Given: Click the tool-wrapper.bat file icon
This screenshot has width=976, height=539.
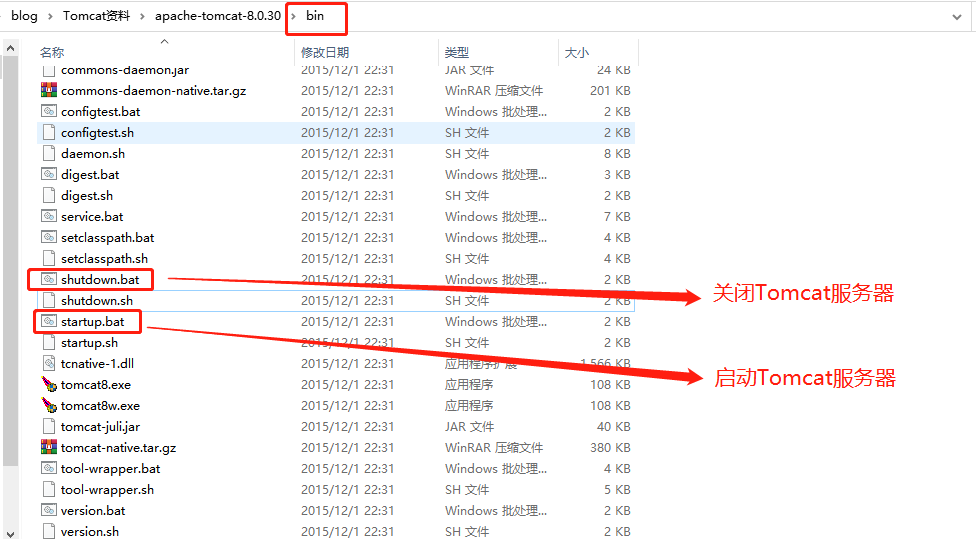Looking at the screenshot, I should [49, 468].
